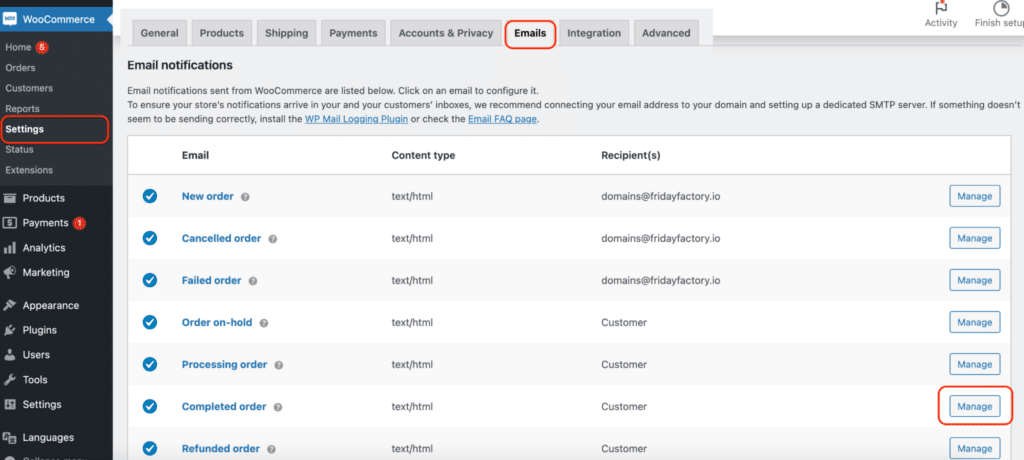Click help icon next to Processing order
The image size is (1024, 460).
tap(279, 365)
